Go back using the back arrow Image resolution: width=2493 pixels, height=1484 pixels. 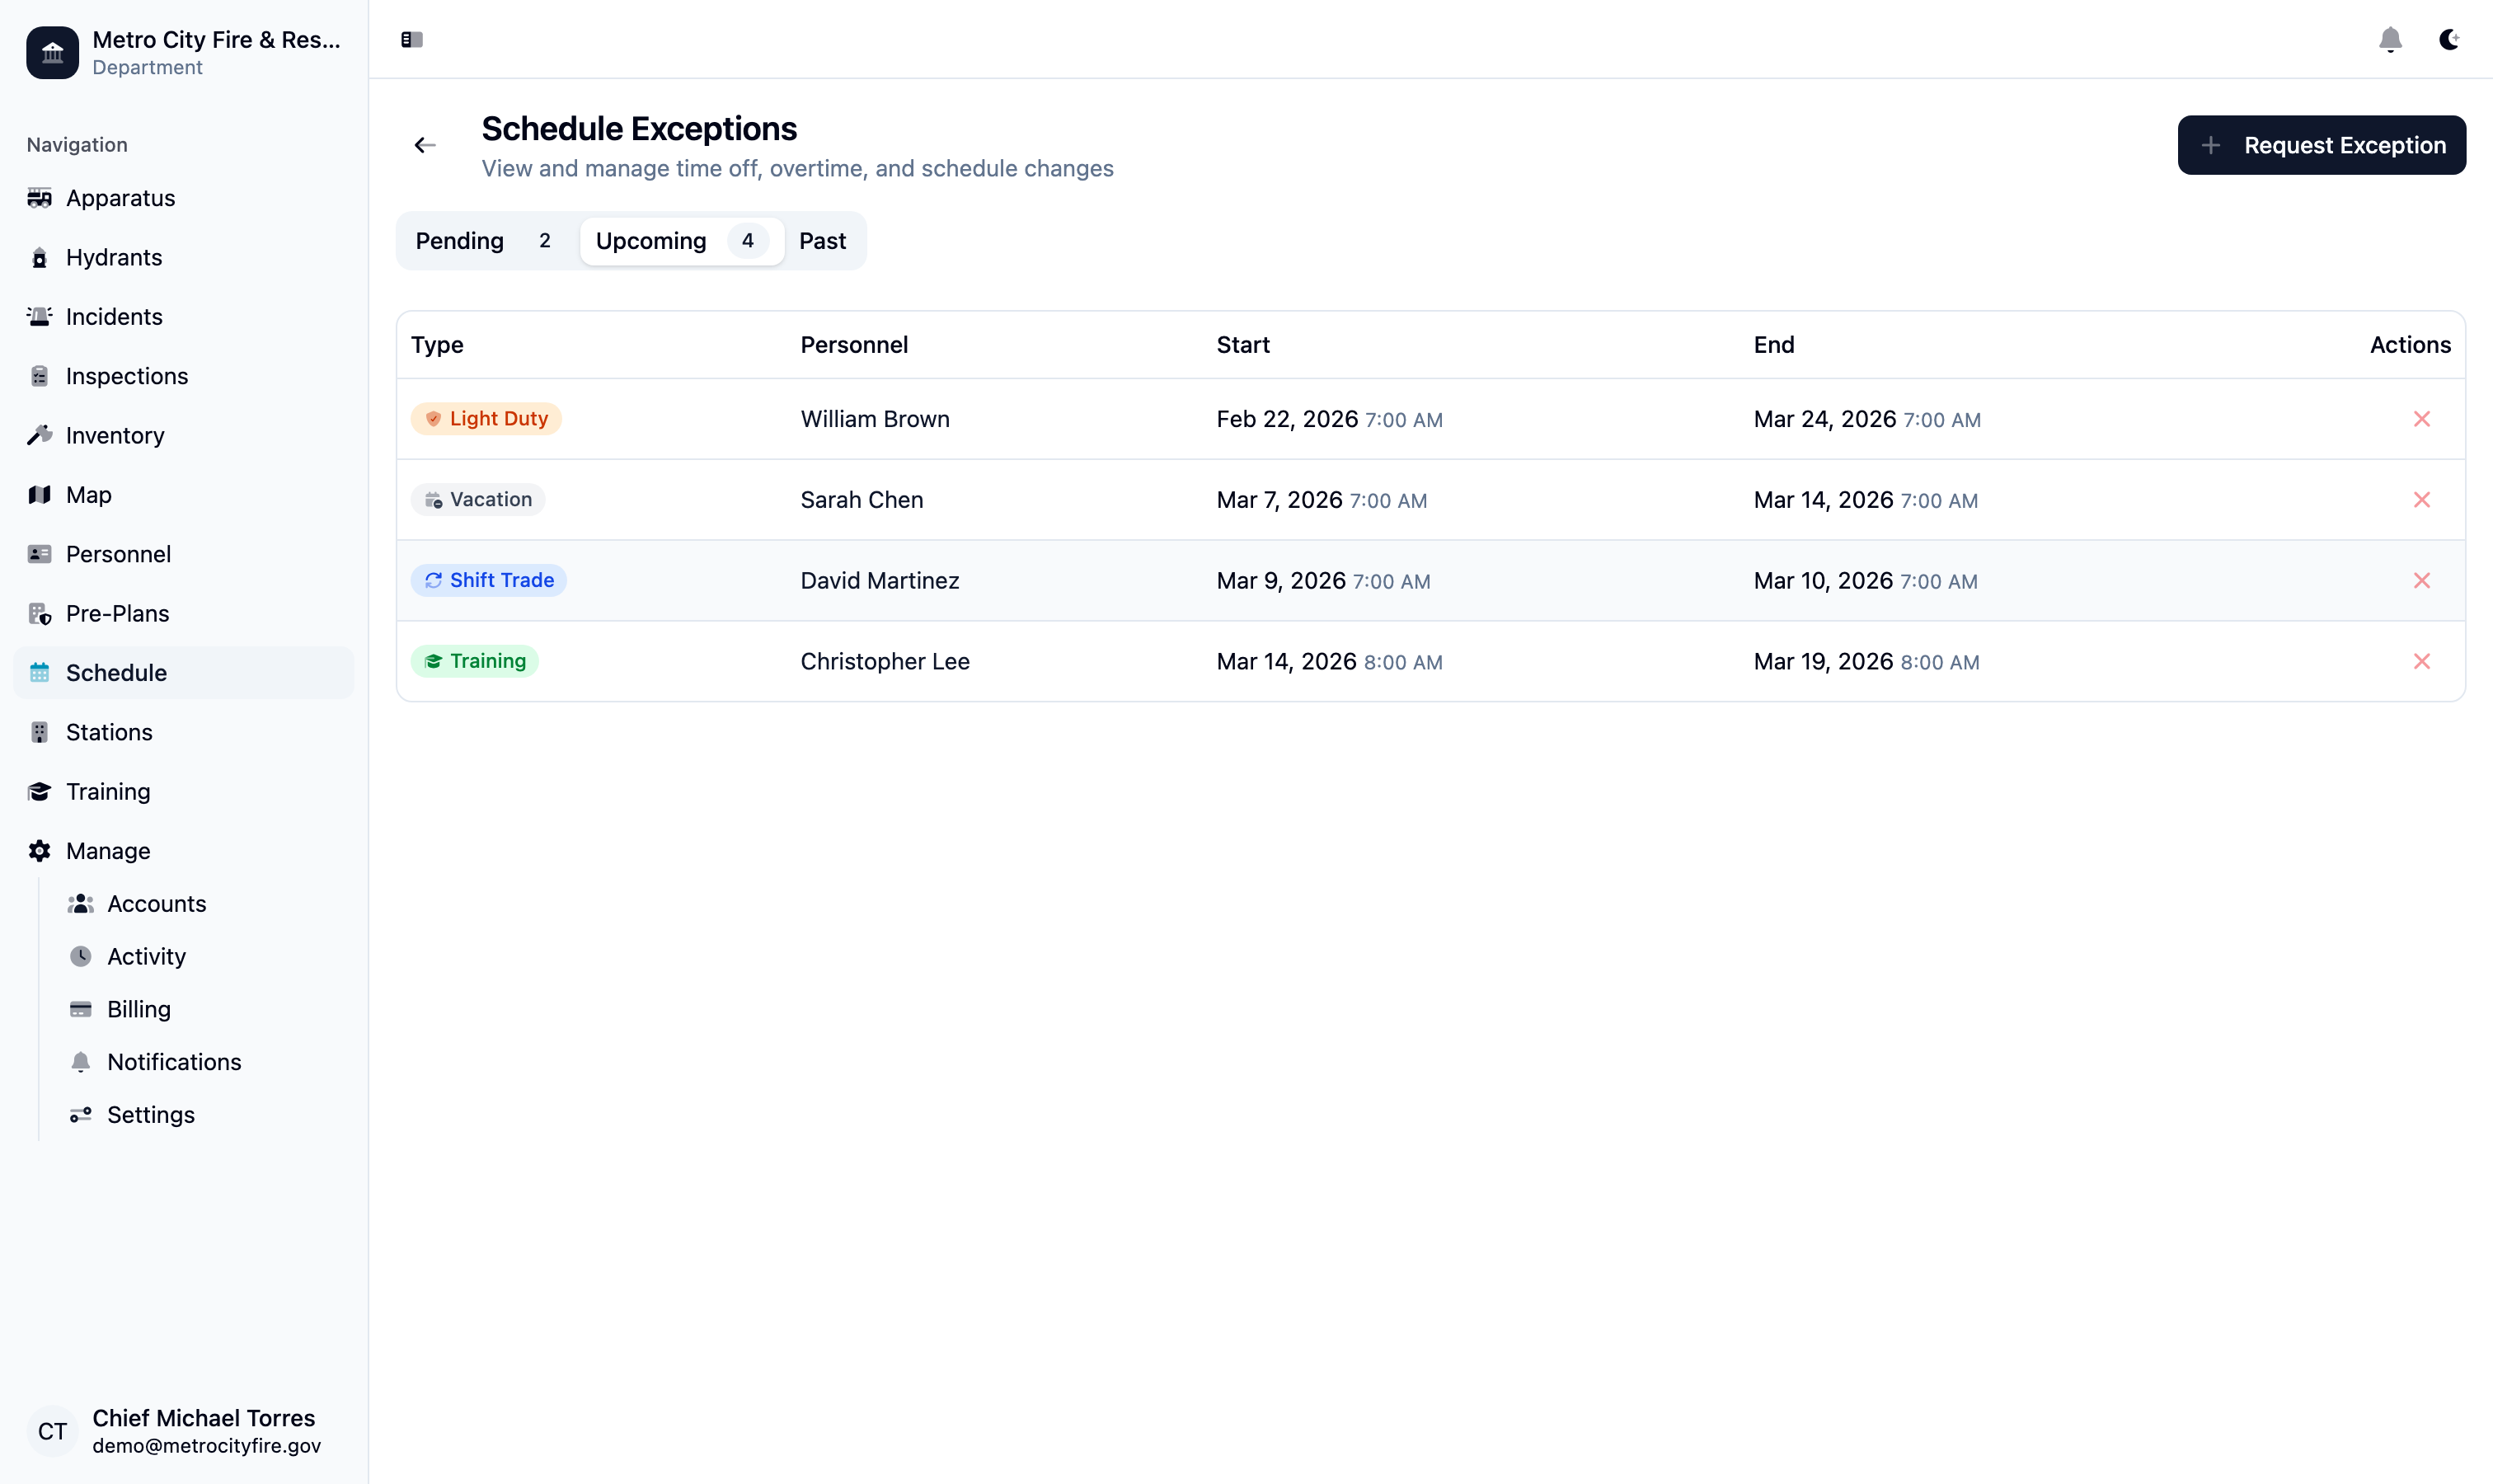click(424, 145)
